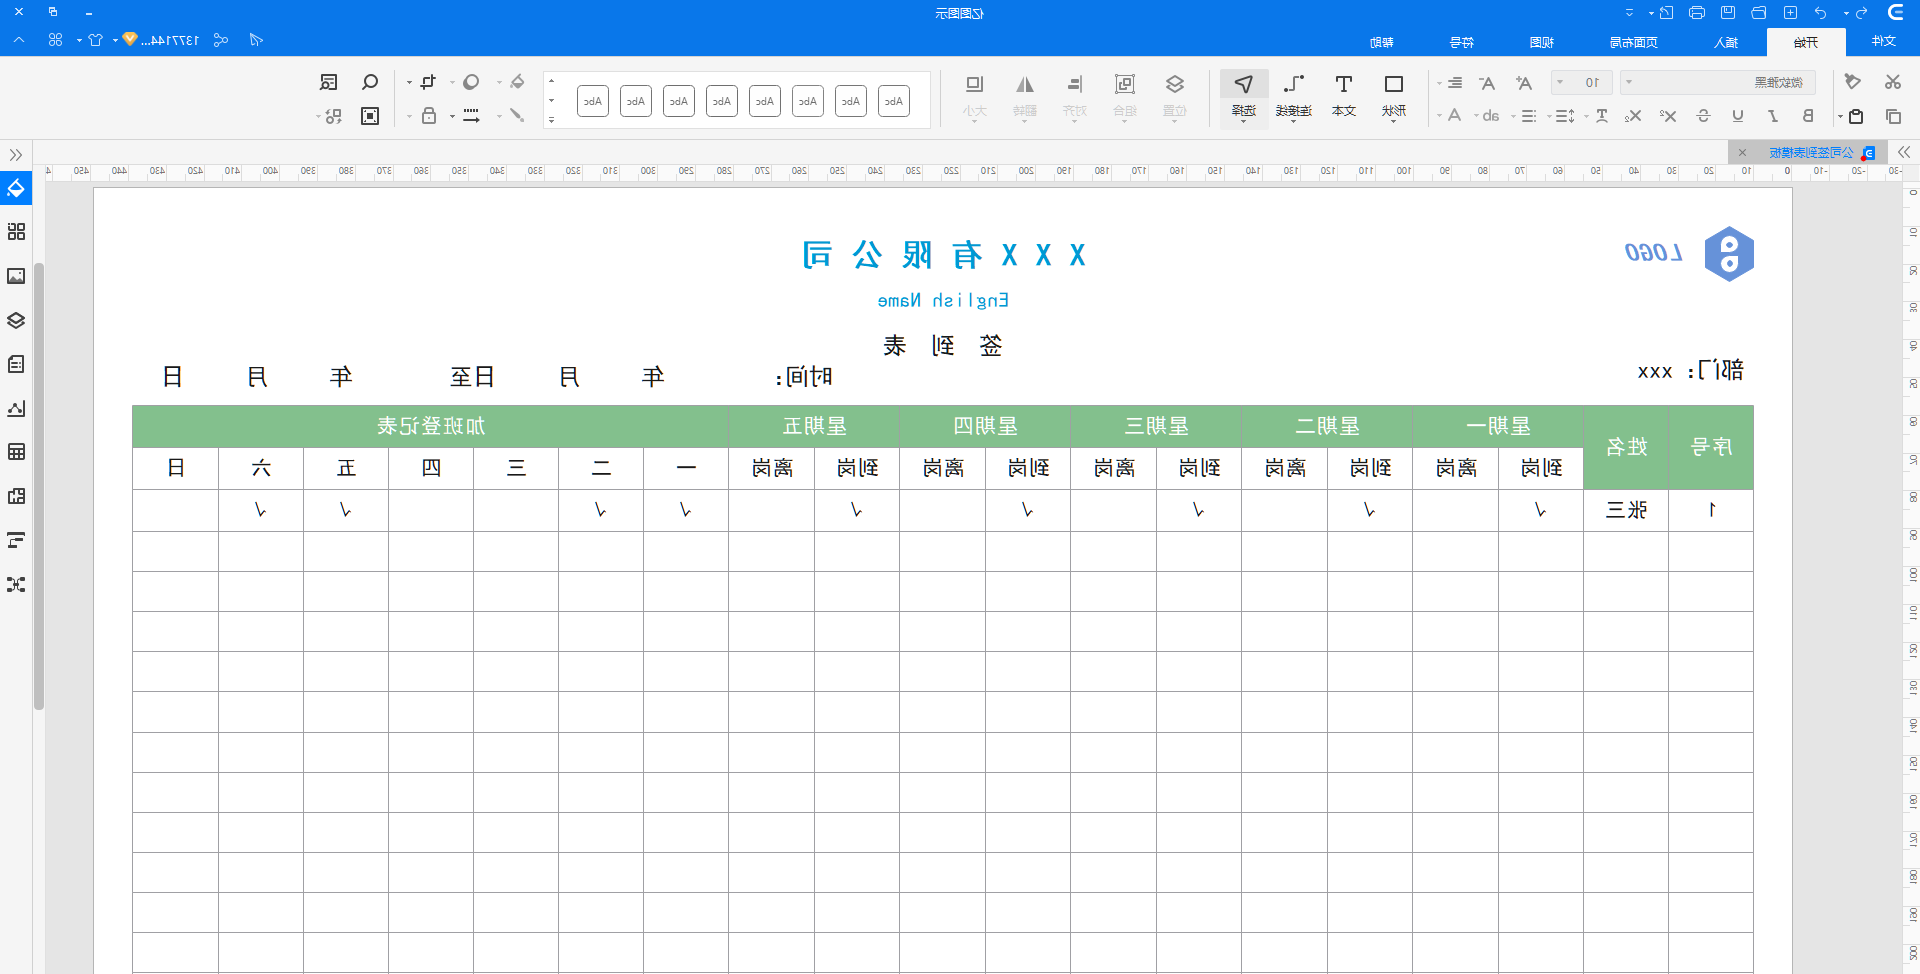Open the Position (位置) layers menu
Viewport: 1920px width, 974px height.
[x=1175, y=96]
